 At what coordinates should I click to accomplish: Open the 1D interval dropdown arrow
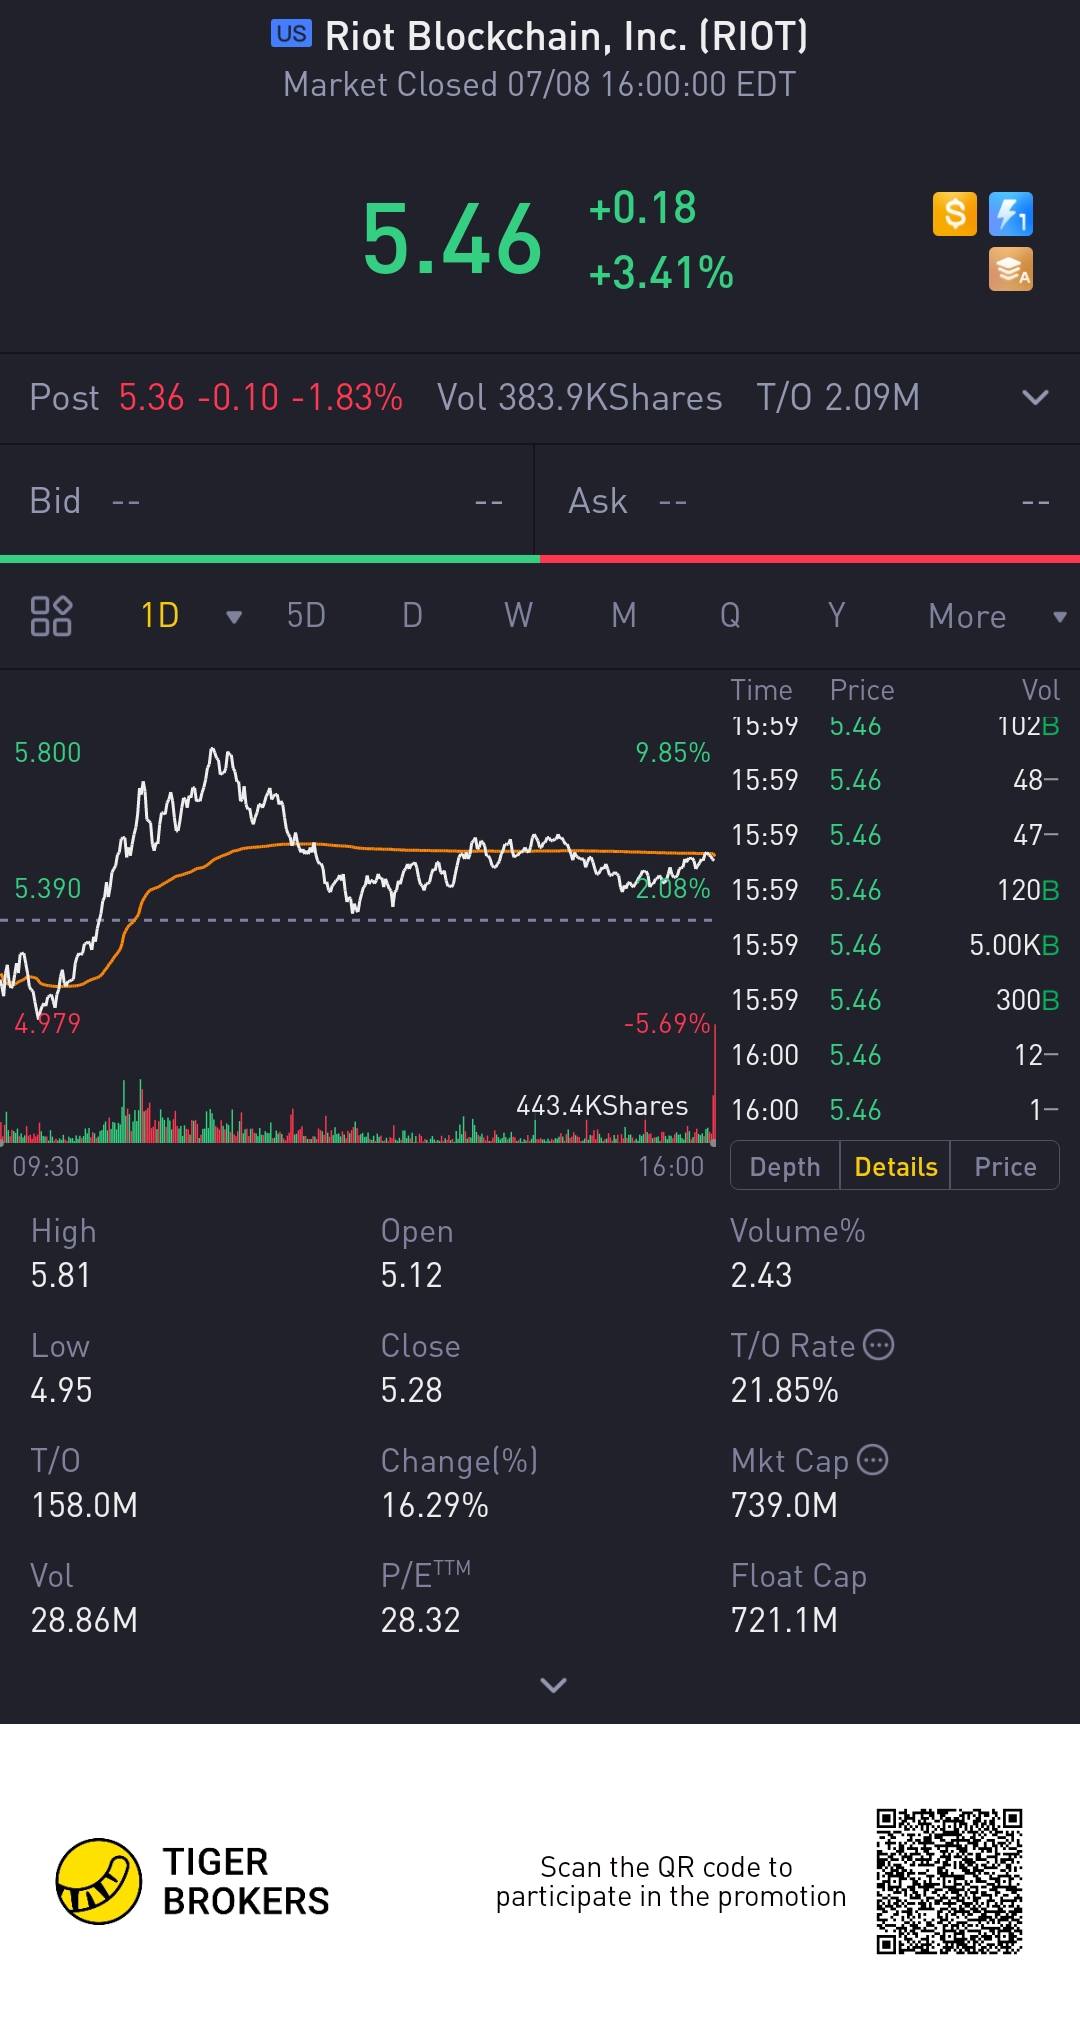[x=234, y=617]
